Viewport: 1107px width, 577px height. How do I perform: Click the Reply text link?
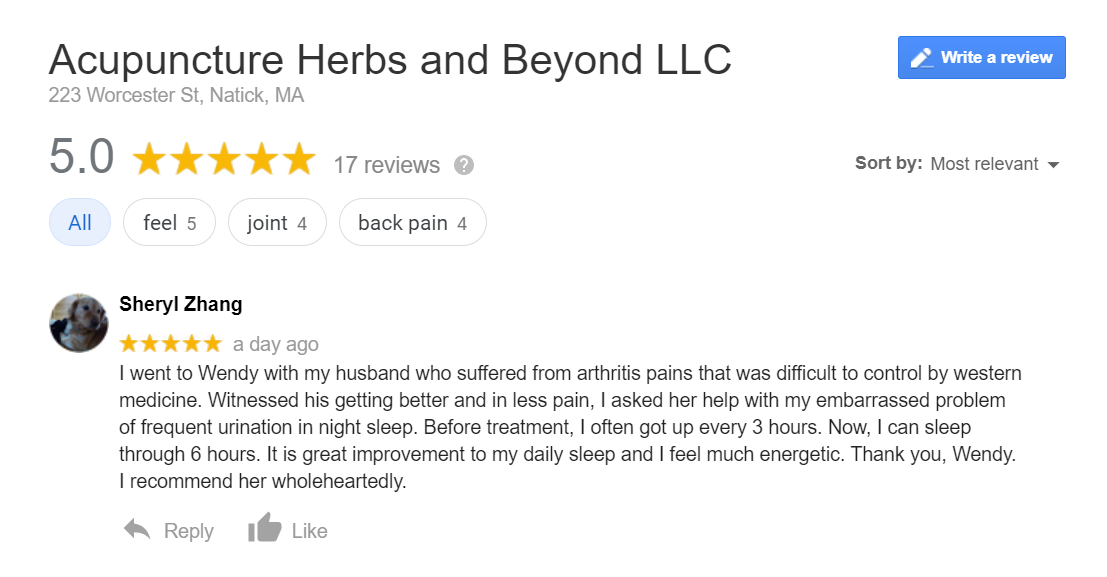189,531
